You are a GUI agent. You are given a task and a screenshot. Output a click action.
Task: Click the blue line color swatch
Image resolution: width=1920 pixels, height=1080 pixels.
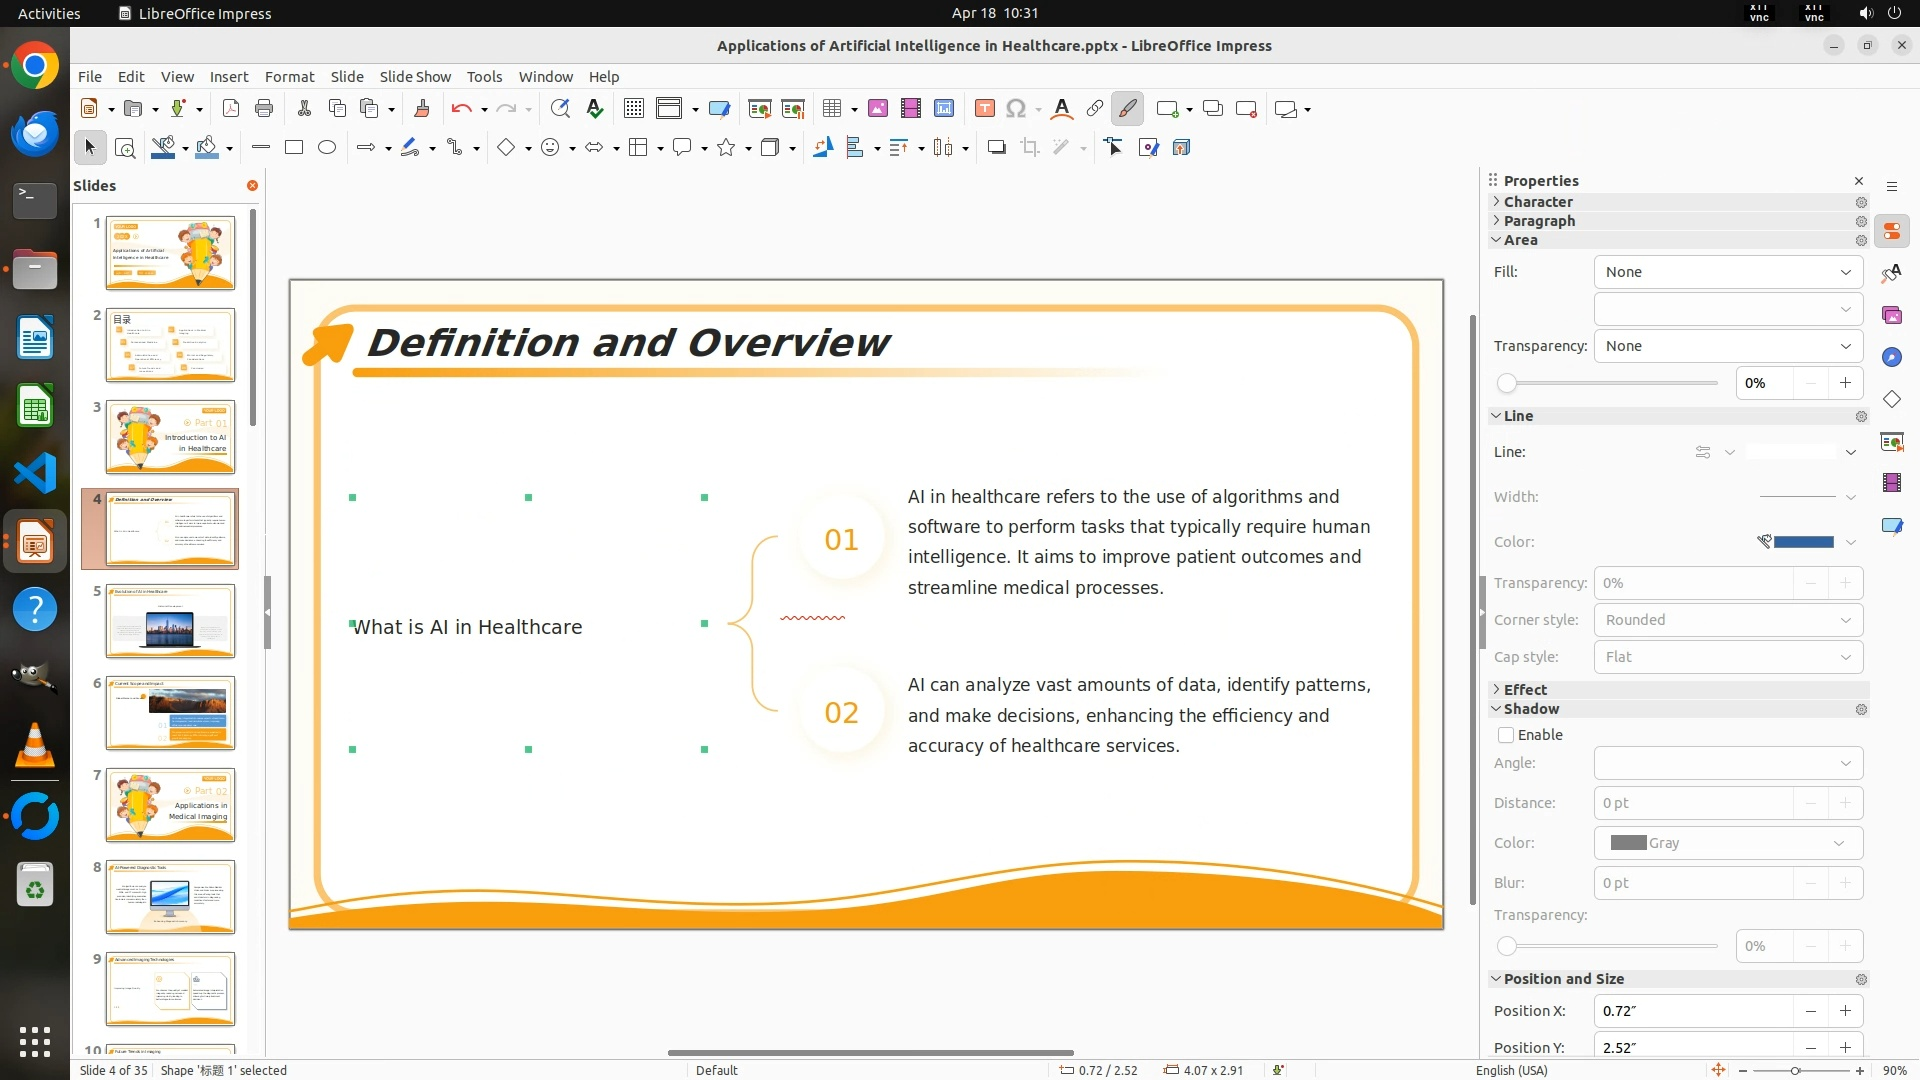coord(1803,542)
